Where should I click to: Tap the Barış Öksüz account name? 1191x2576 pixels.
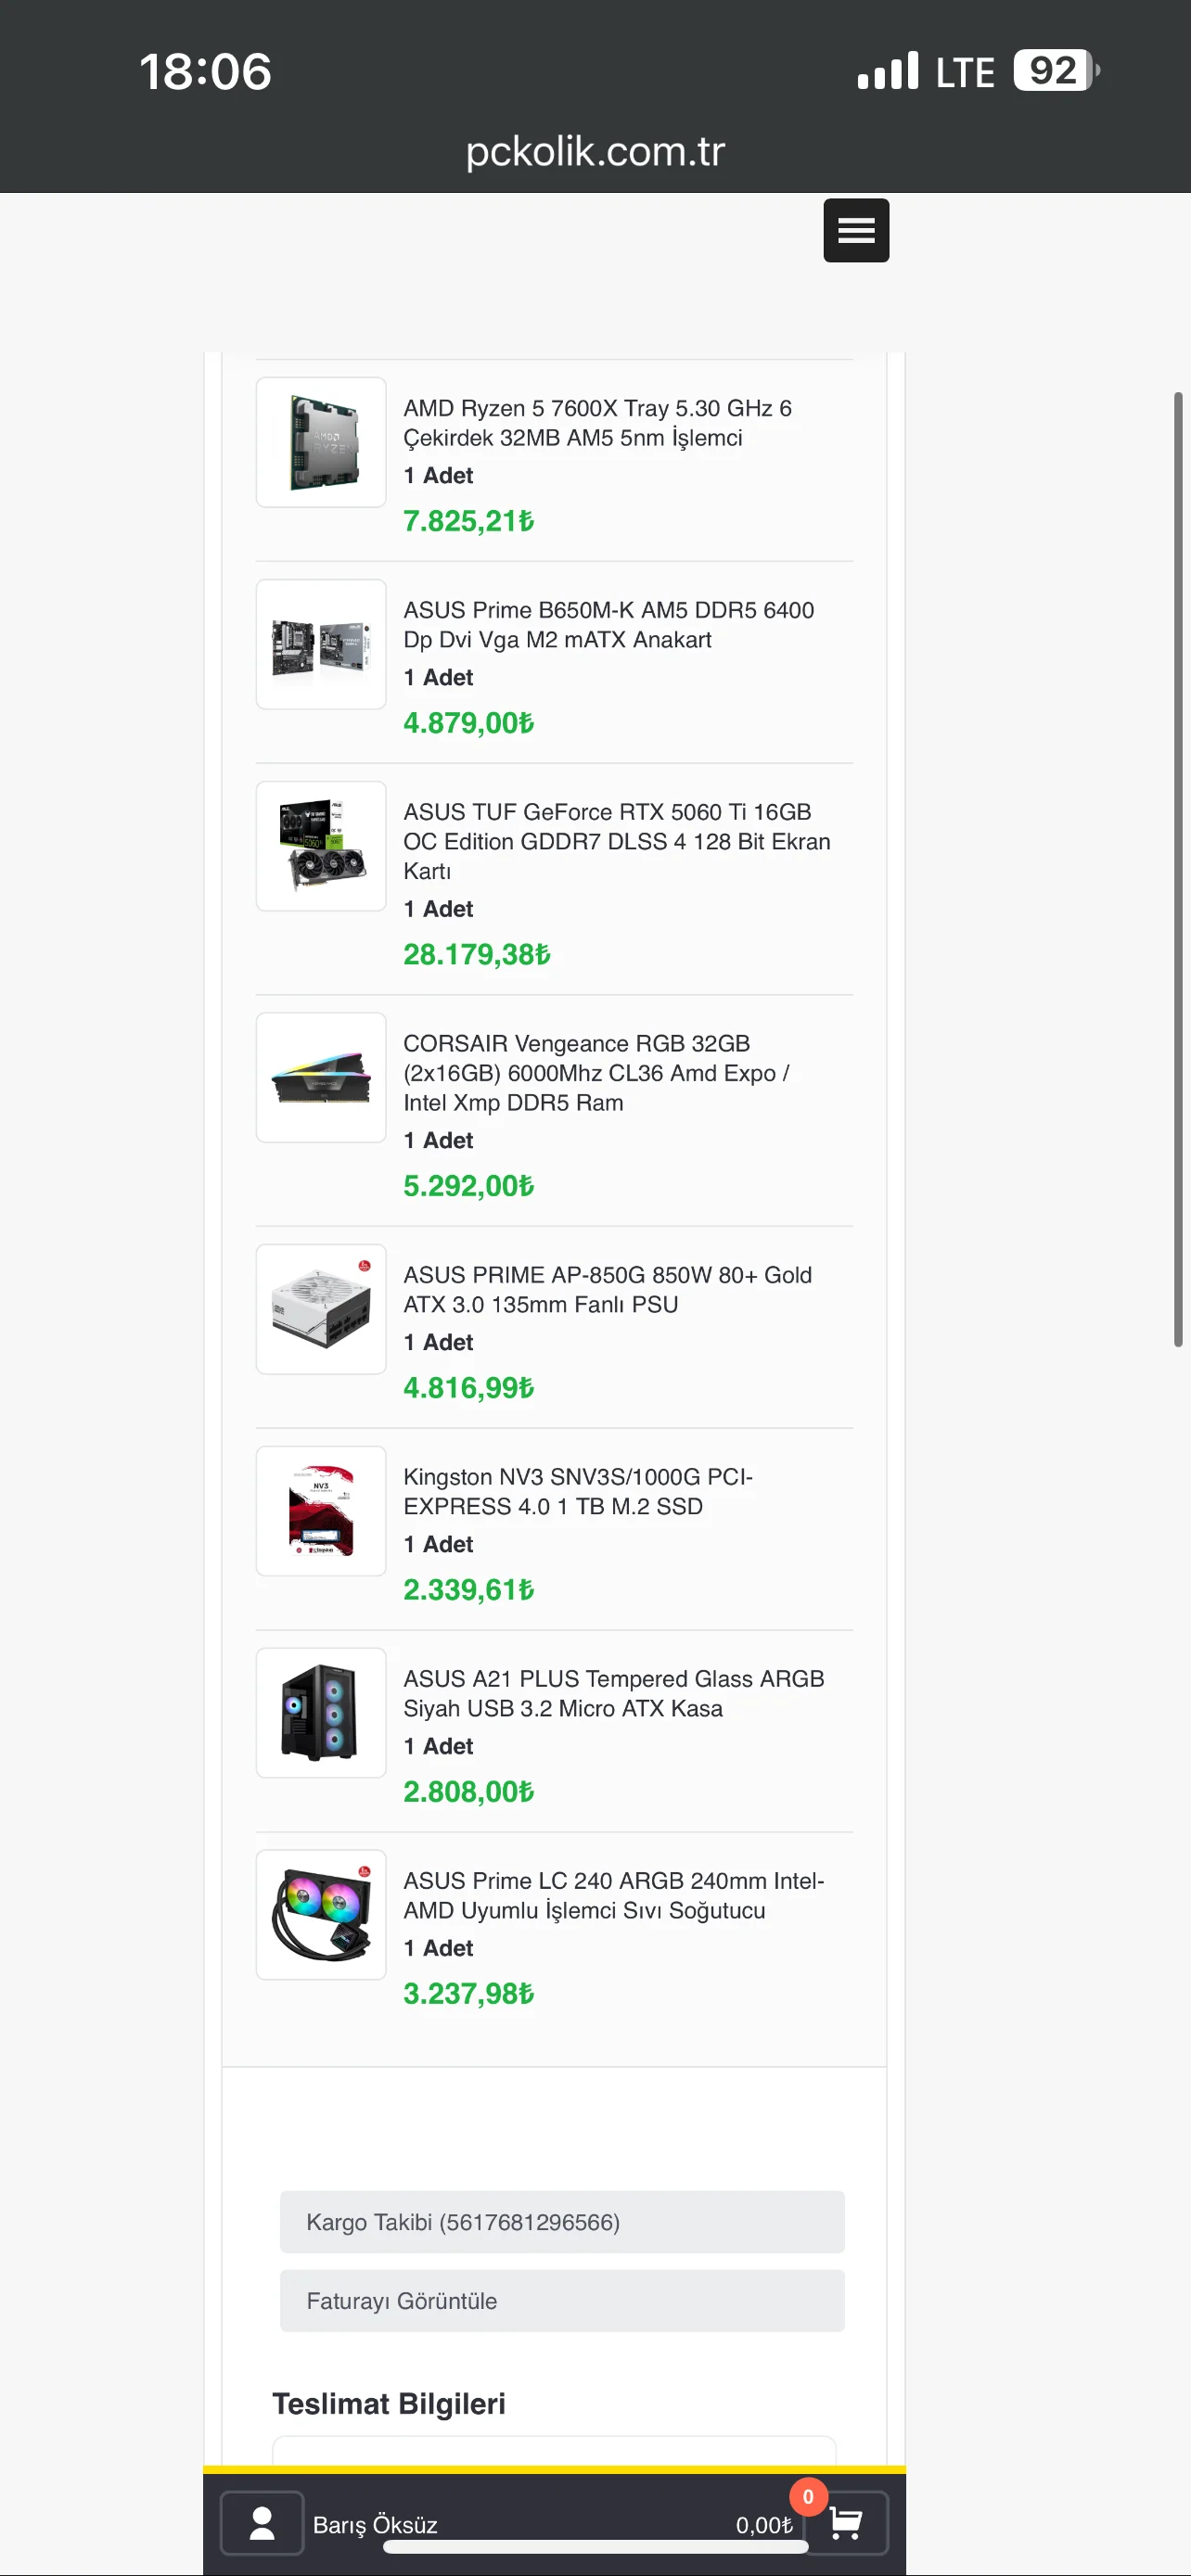click(x=375, y=2525)
